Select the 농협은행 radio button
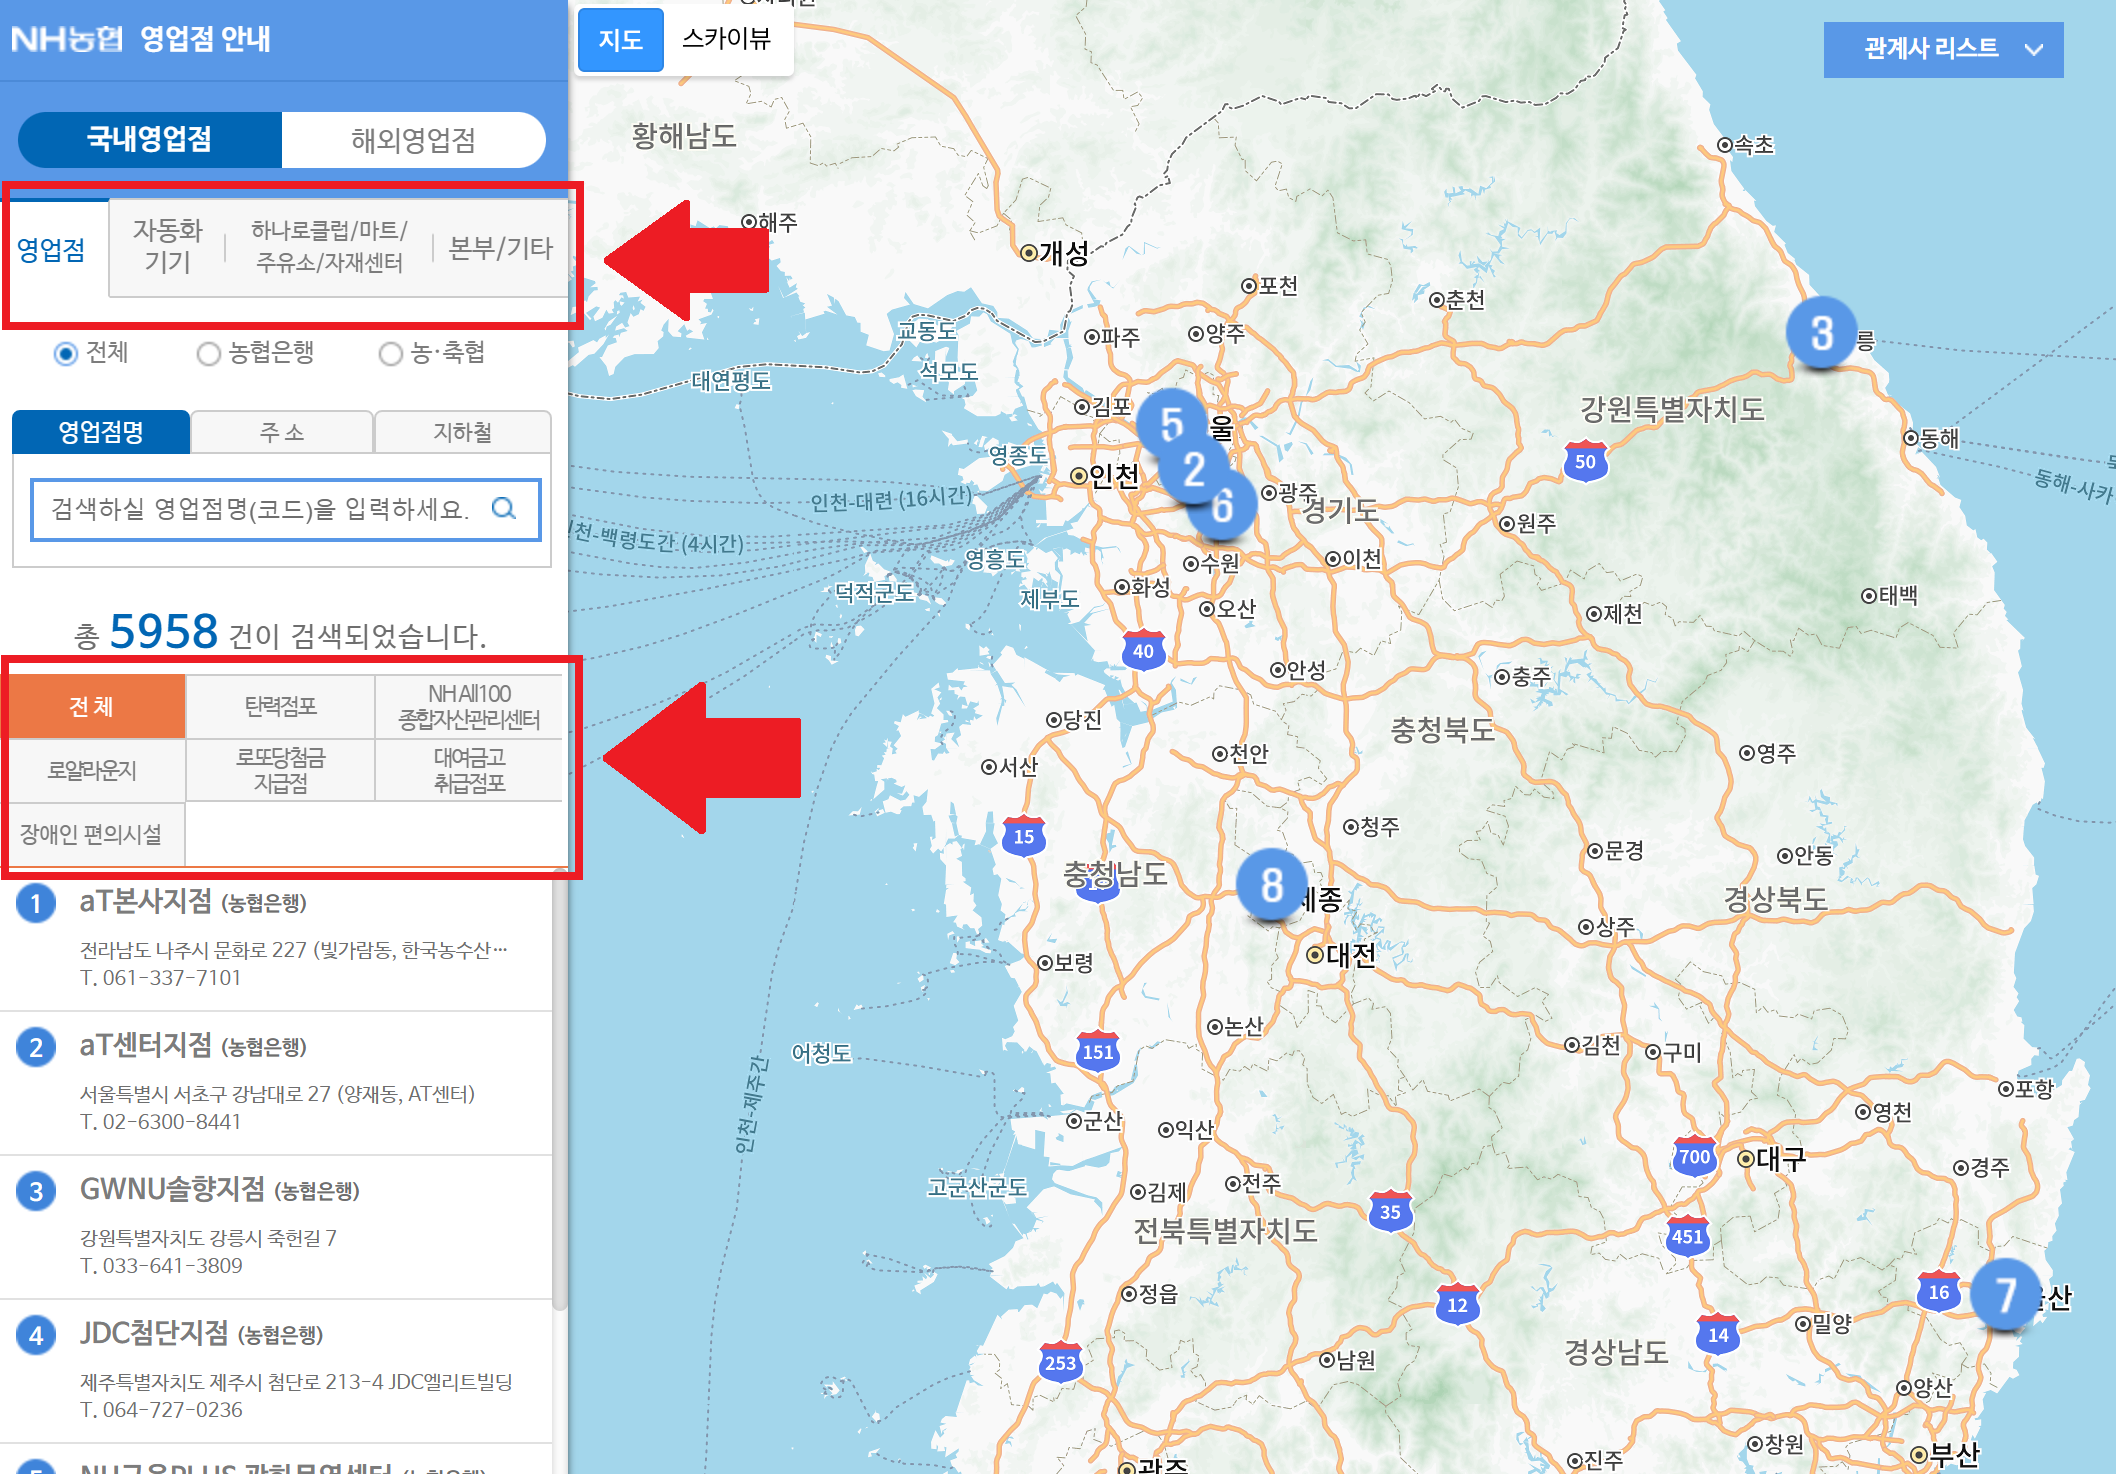This screenshot has width=2116, height=1474. tap(208, 354)
